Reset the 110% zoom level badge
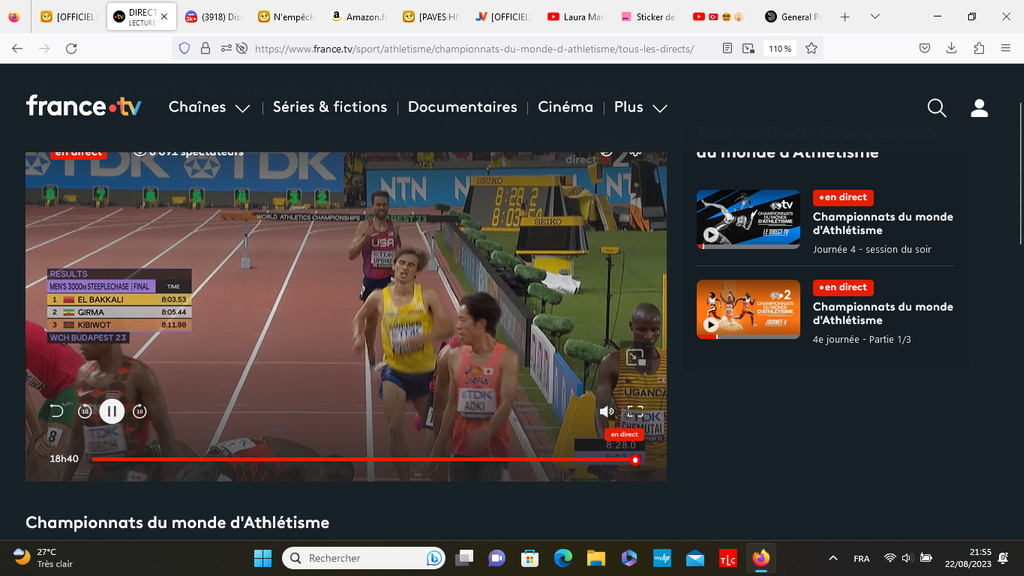The width and height of the screenshot is (1024, 576). pyautogui.click(x=780, y=48)
